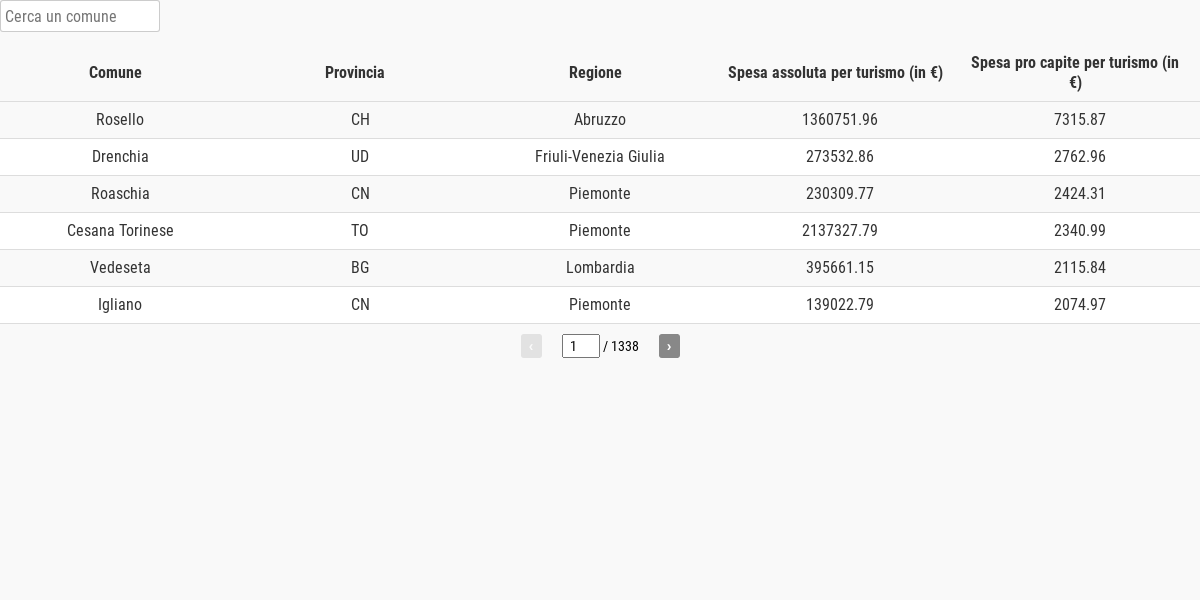Sort by Spesa assoluta per turismo header

pyautogui.click(x=835, y=72)
